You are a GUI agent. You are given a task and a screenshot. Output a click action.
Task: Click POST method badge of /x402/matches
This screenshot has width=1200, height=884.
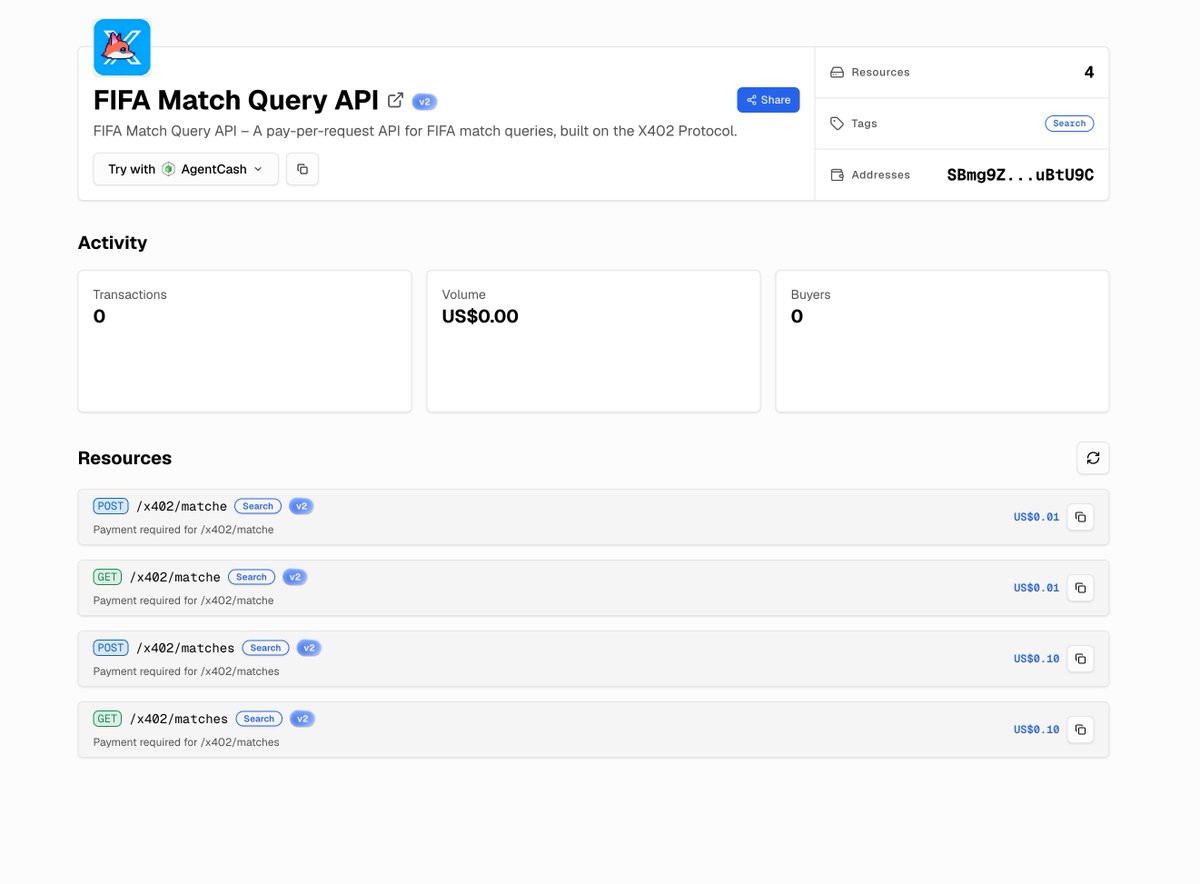click(111, 648)
